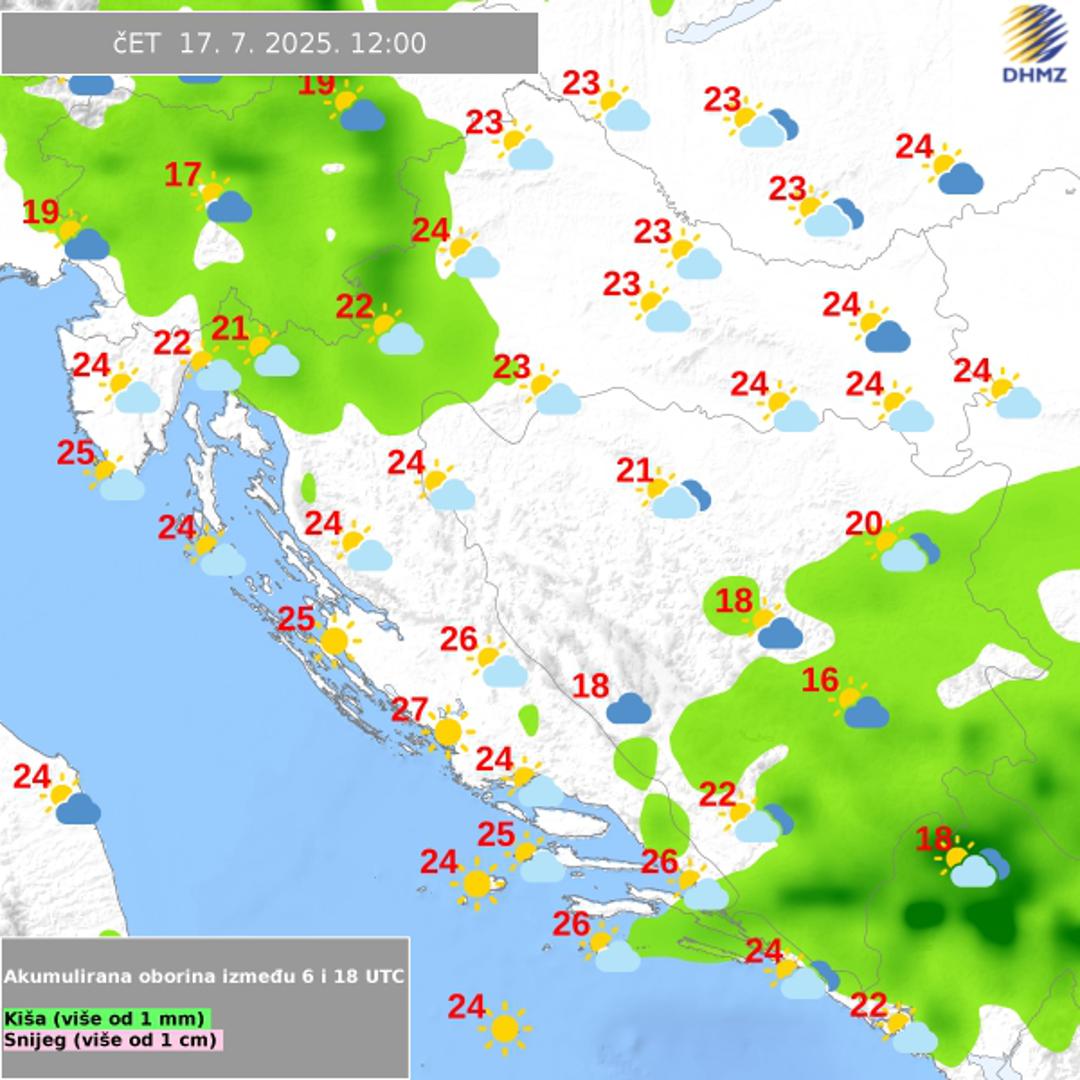The height and width of the screenshot is (1080, 1080).
Task: Select the full sun icon beside 25
Action: pos(334,639)
